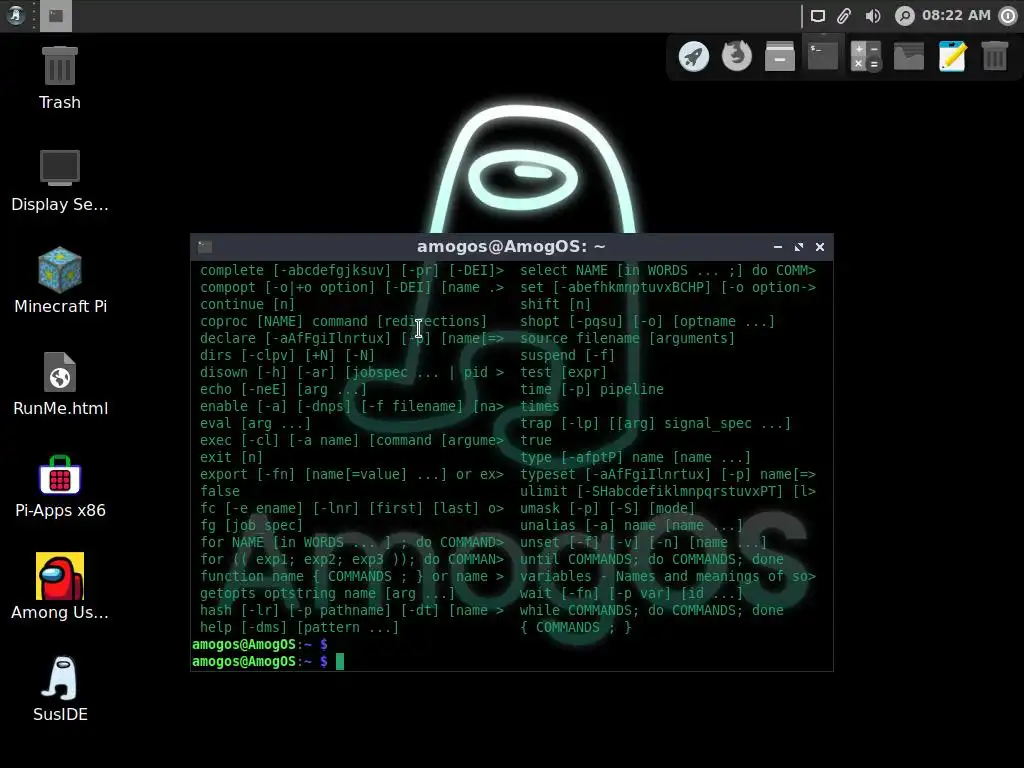Screen dimensions: 1024x768
Task: Click the 'help [-dms] [pattern ...]' line
Action: 299,628
